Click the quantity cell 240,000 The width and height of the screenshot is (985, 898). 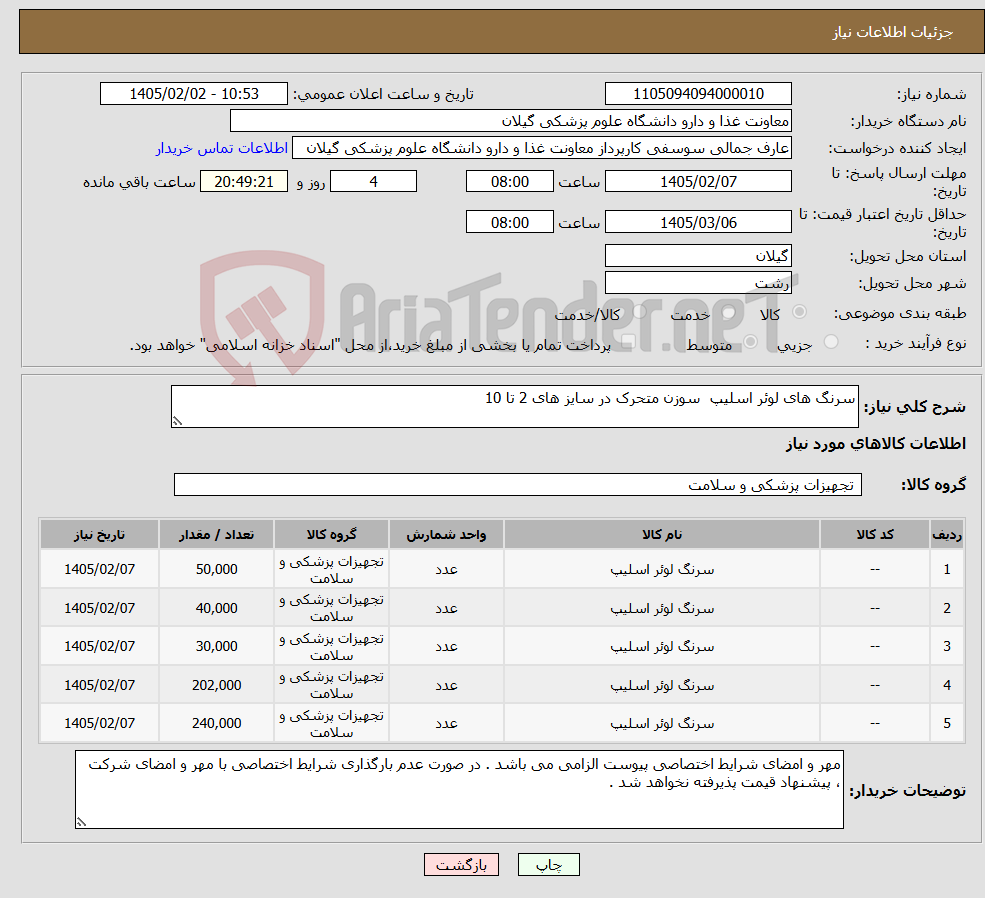pos(216,723)
